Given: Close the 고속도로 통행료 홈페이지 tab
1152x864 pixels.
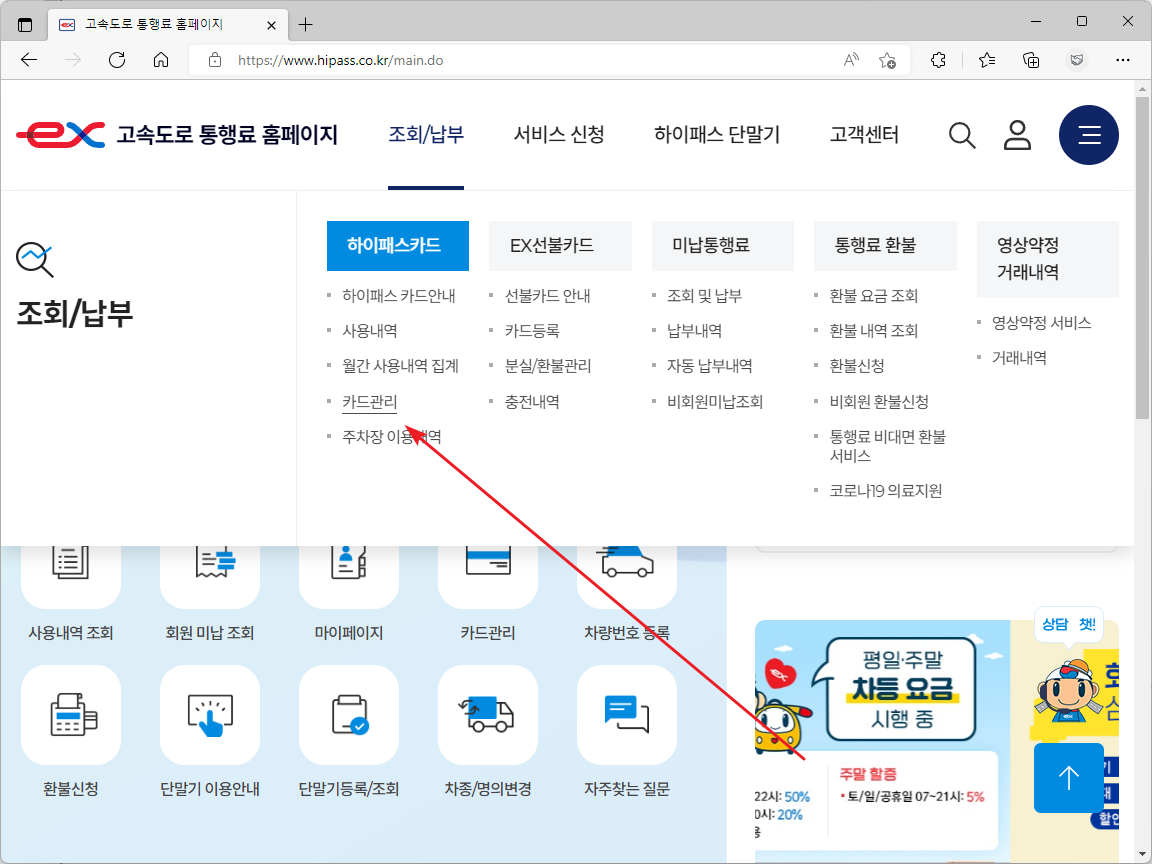Looking at the screenshot, I should tap(271, 25).
